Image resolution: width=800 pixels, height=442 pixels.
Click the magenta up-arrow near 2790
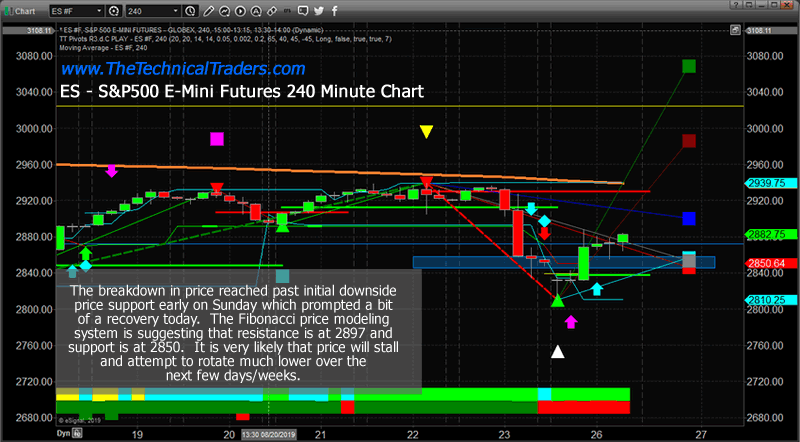571,322
